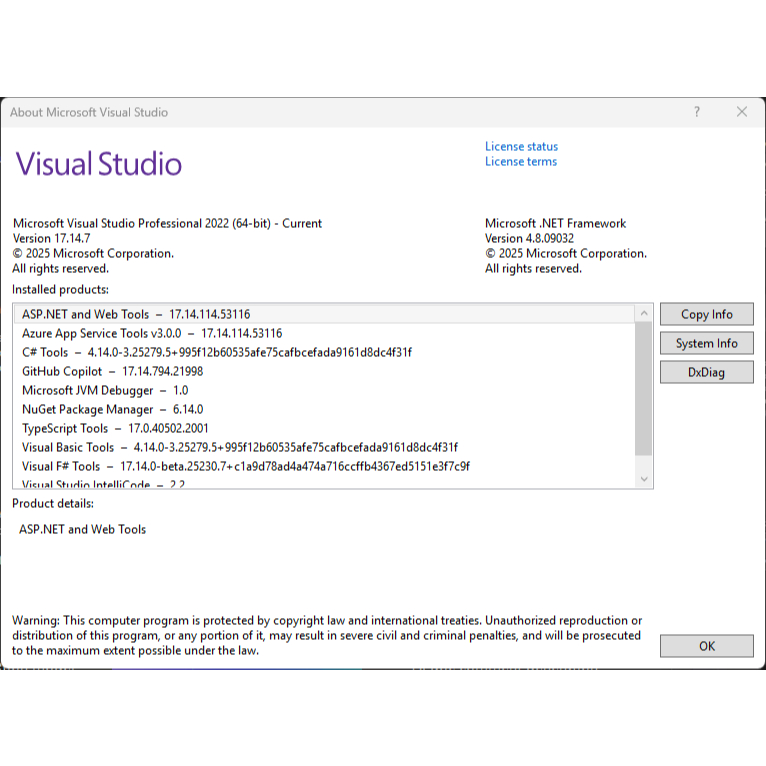Close the About dialog with X
Viewport: 766px width, 766px height.
742,112
